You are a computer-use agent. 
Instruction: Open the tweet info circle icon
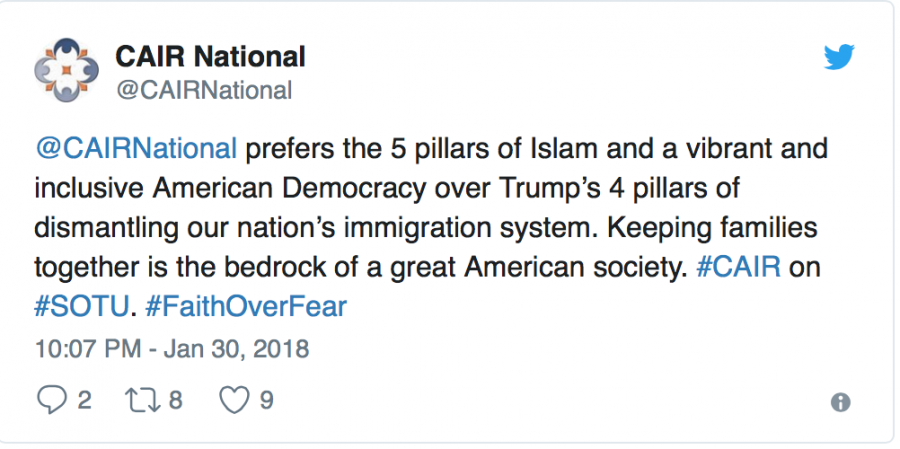[x=841, y=402]
